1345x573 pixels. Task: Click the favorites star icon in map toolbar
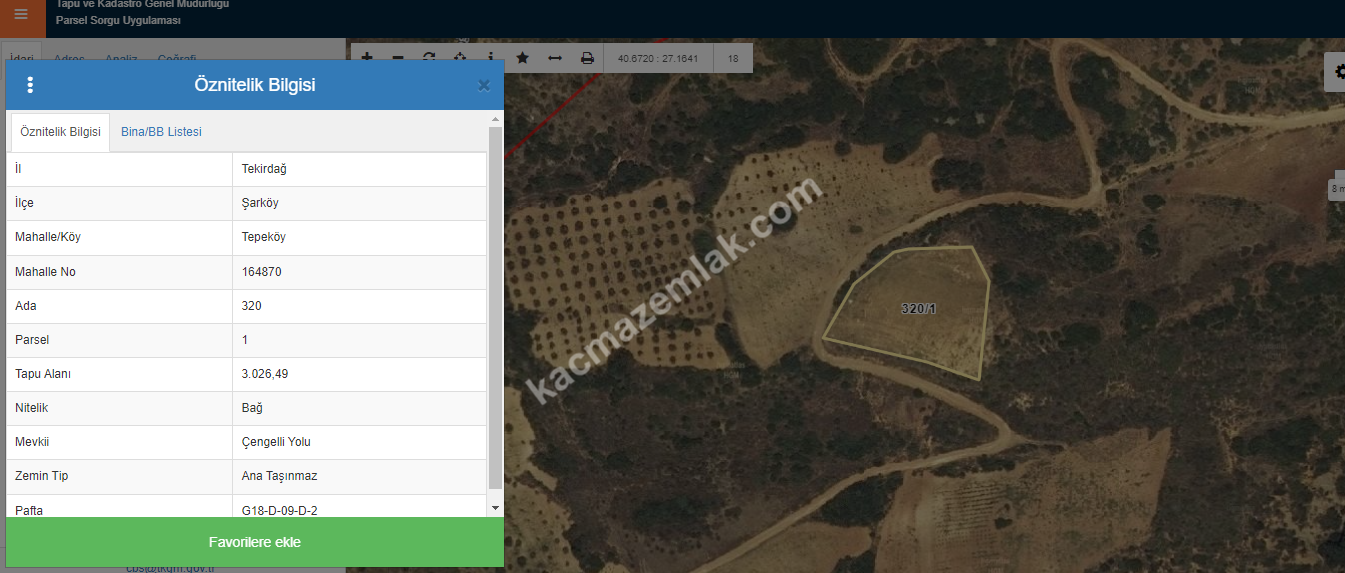tap(522, 58)
